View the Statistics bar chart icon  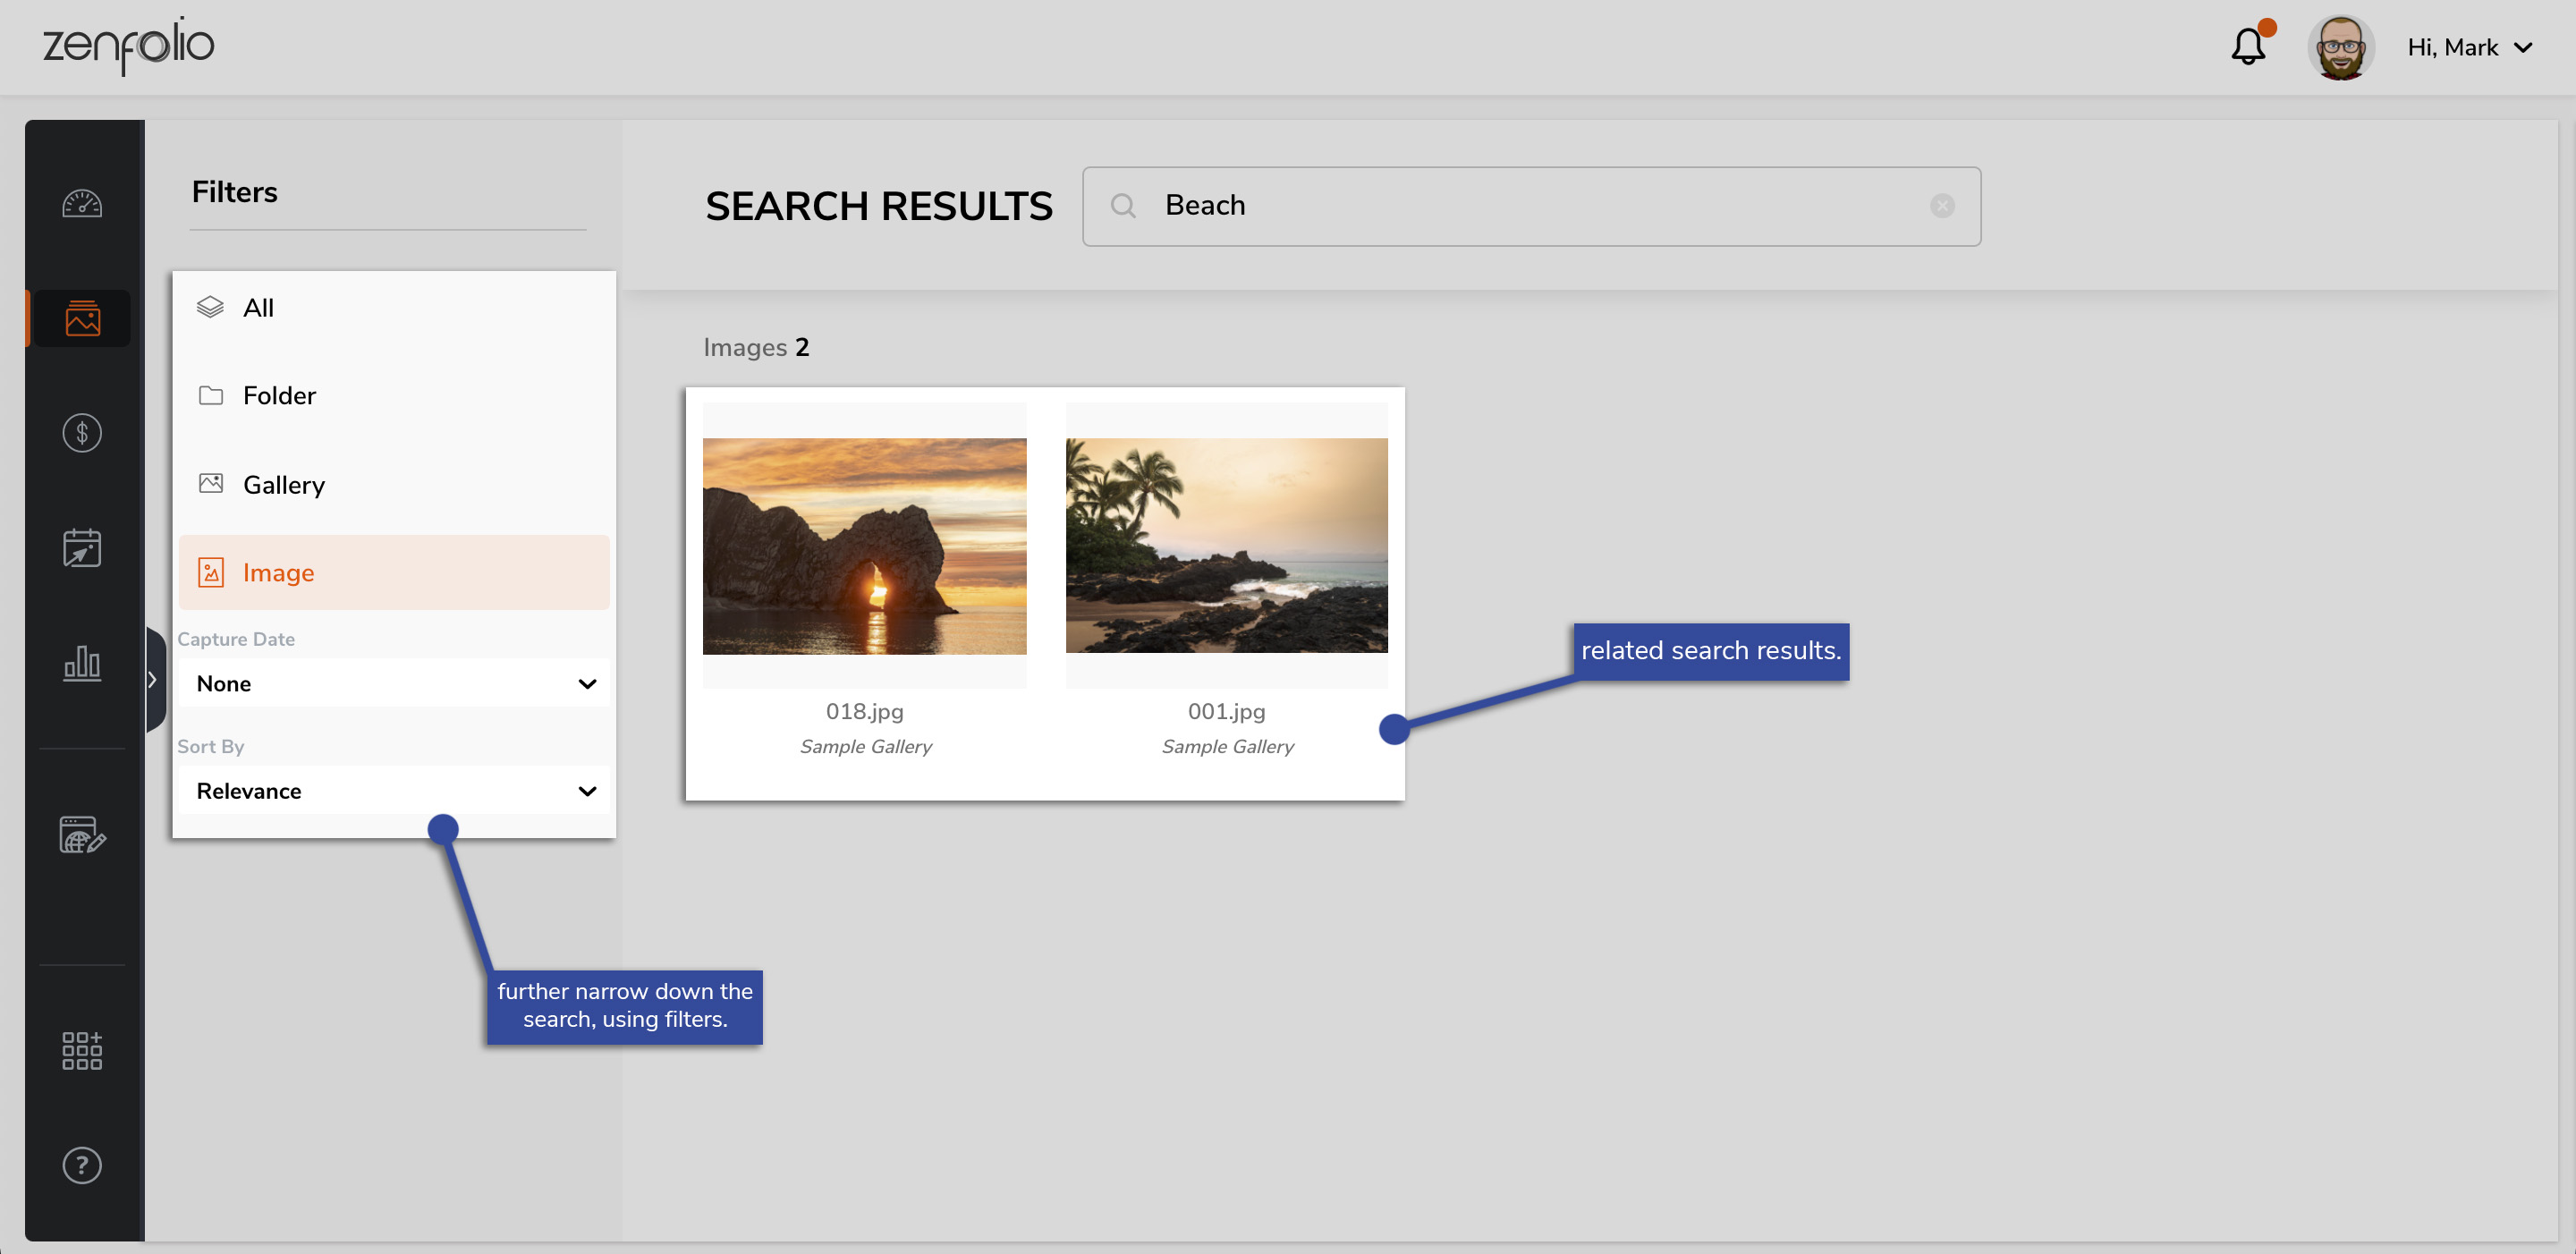click(x=82, y=663)
